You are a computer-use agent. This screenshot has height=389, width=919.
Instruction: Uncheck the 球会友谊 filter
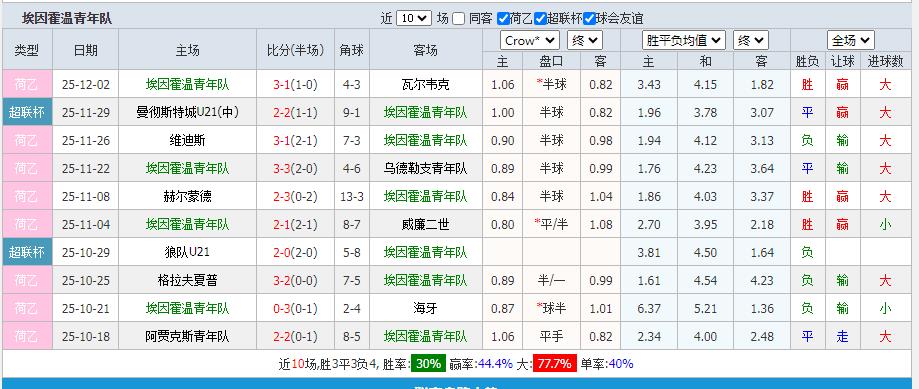(x=590, y=18)
